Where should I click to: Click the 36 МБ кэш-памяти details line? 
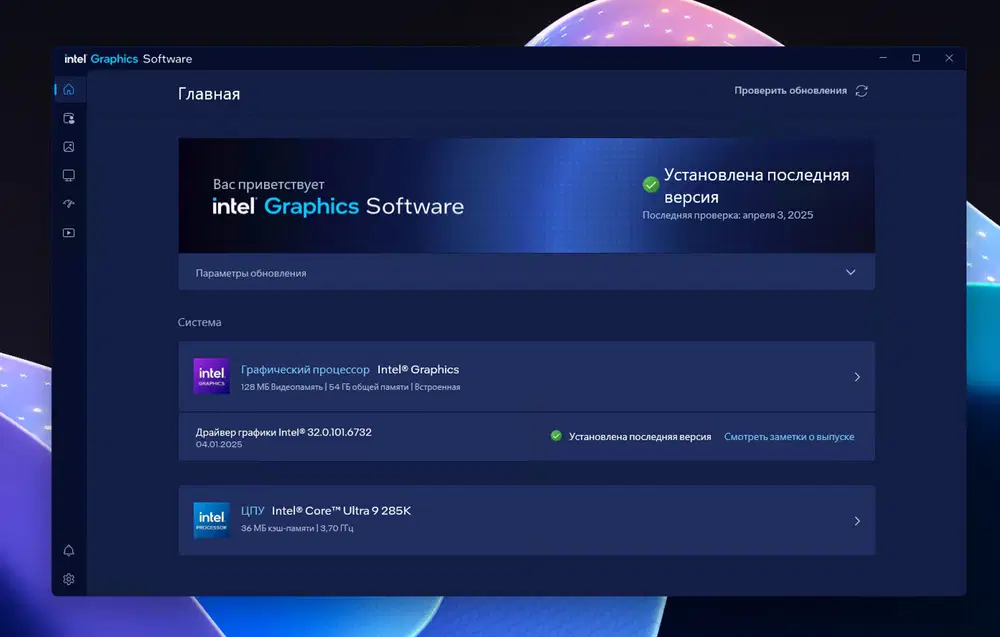(297, 529)
